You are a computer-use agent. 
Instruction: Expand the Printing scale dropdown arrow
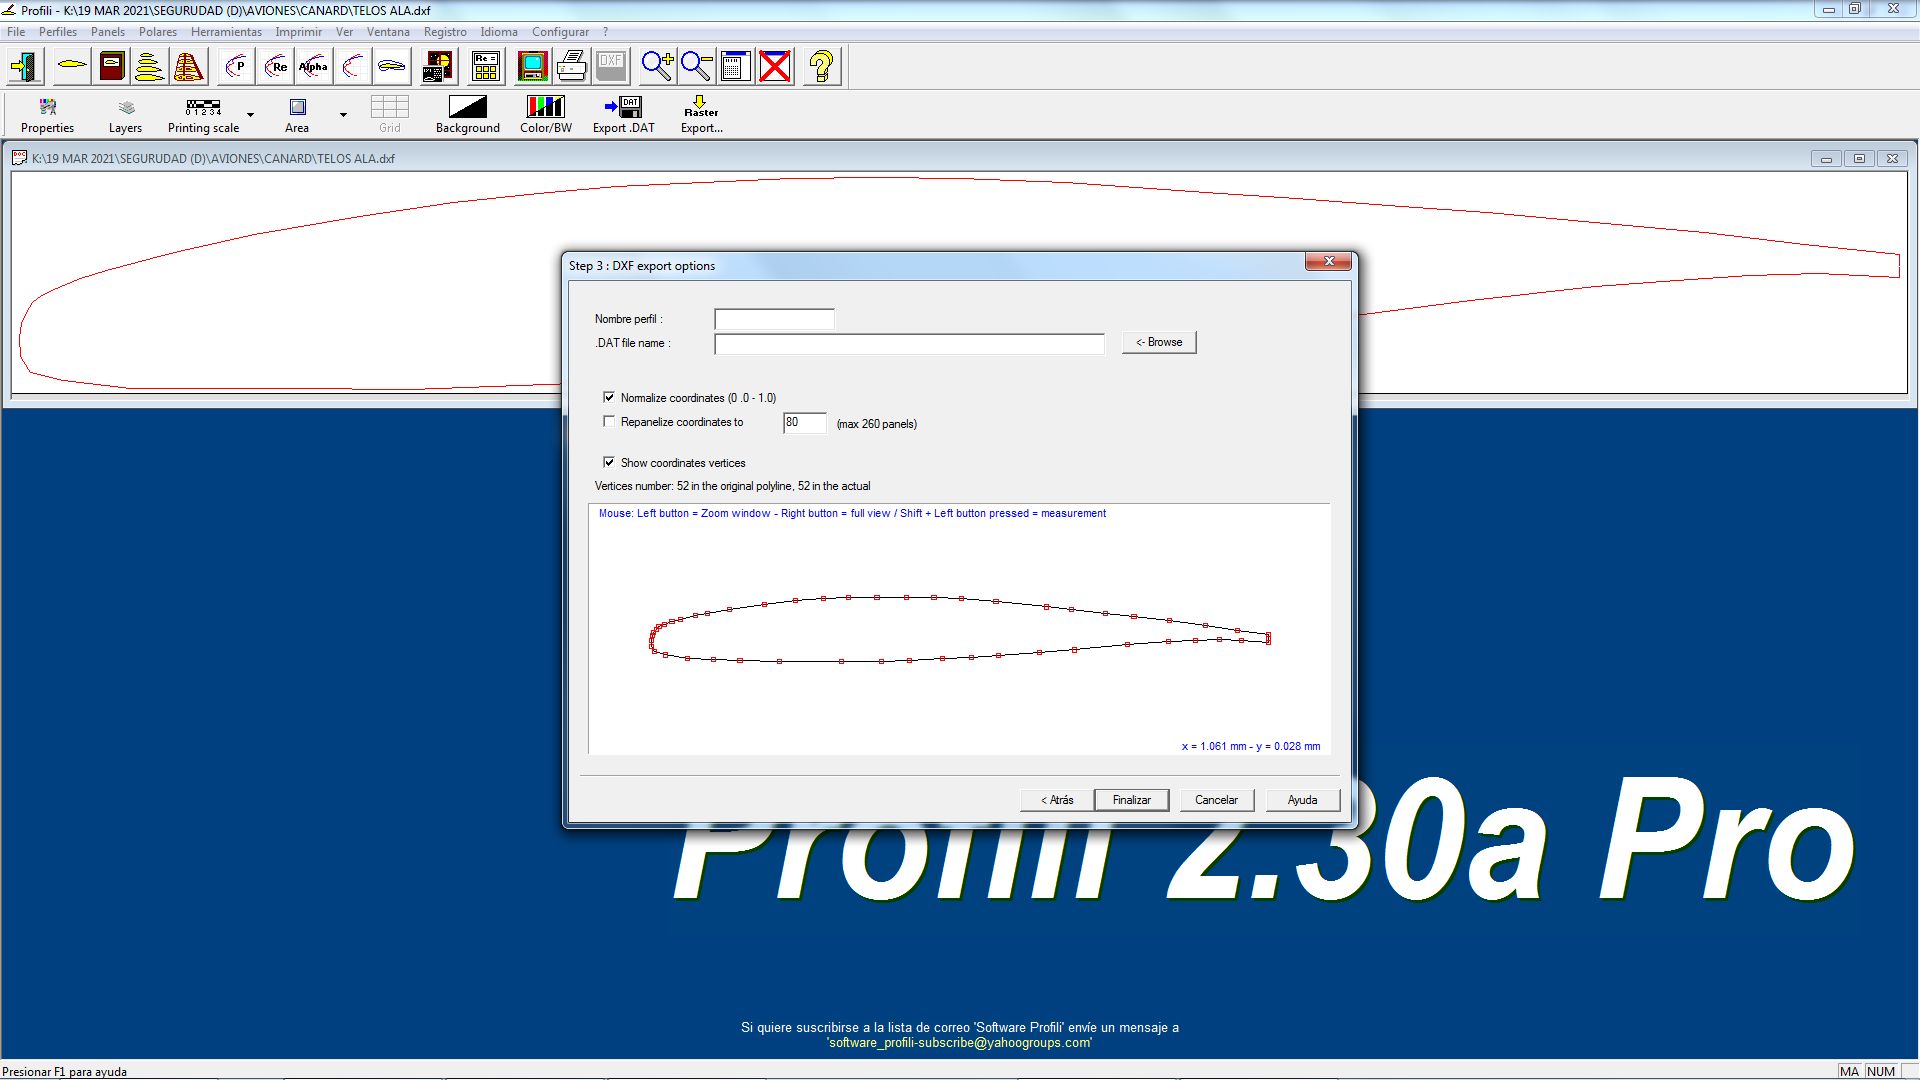click(251, 115)
